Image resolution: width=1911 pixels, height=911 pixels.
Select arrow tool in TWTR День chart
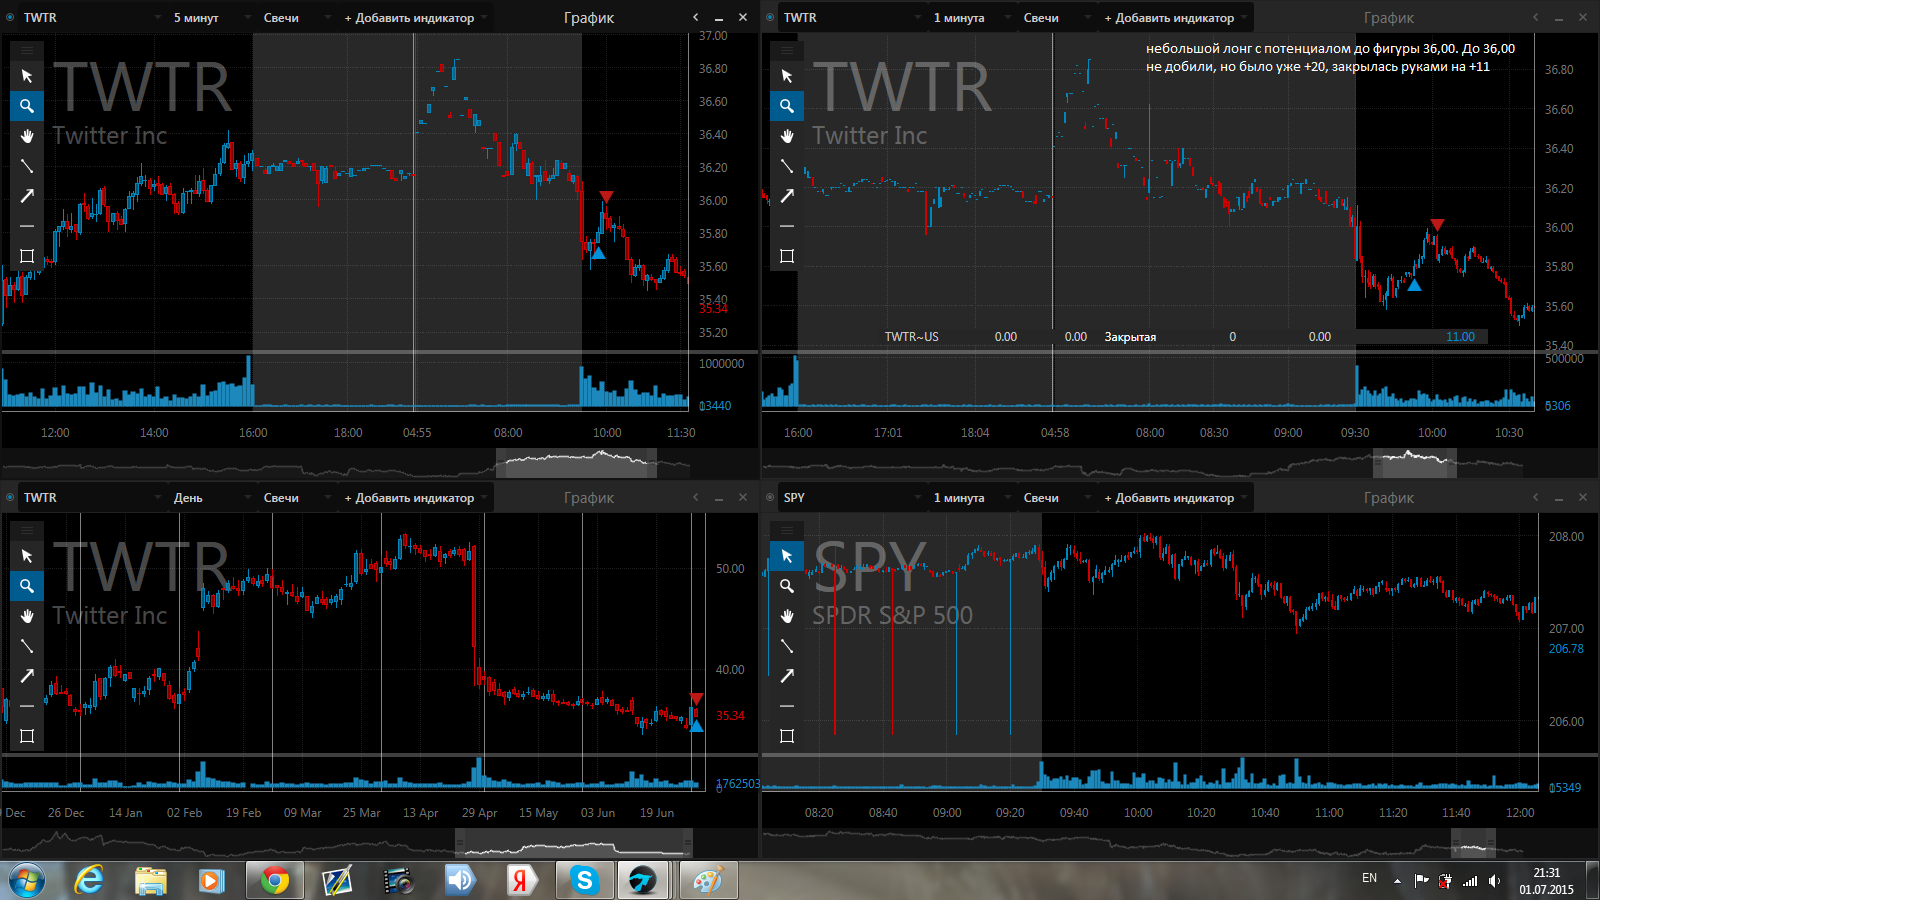[x=27, y=676]
